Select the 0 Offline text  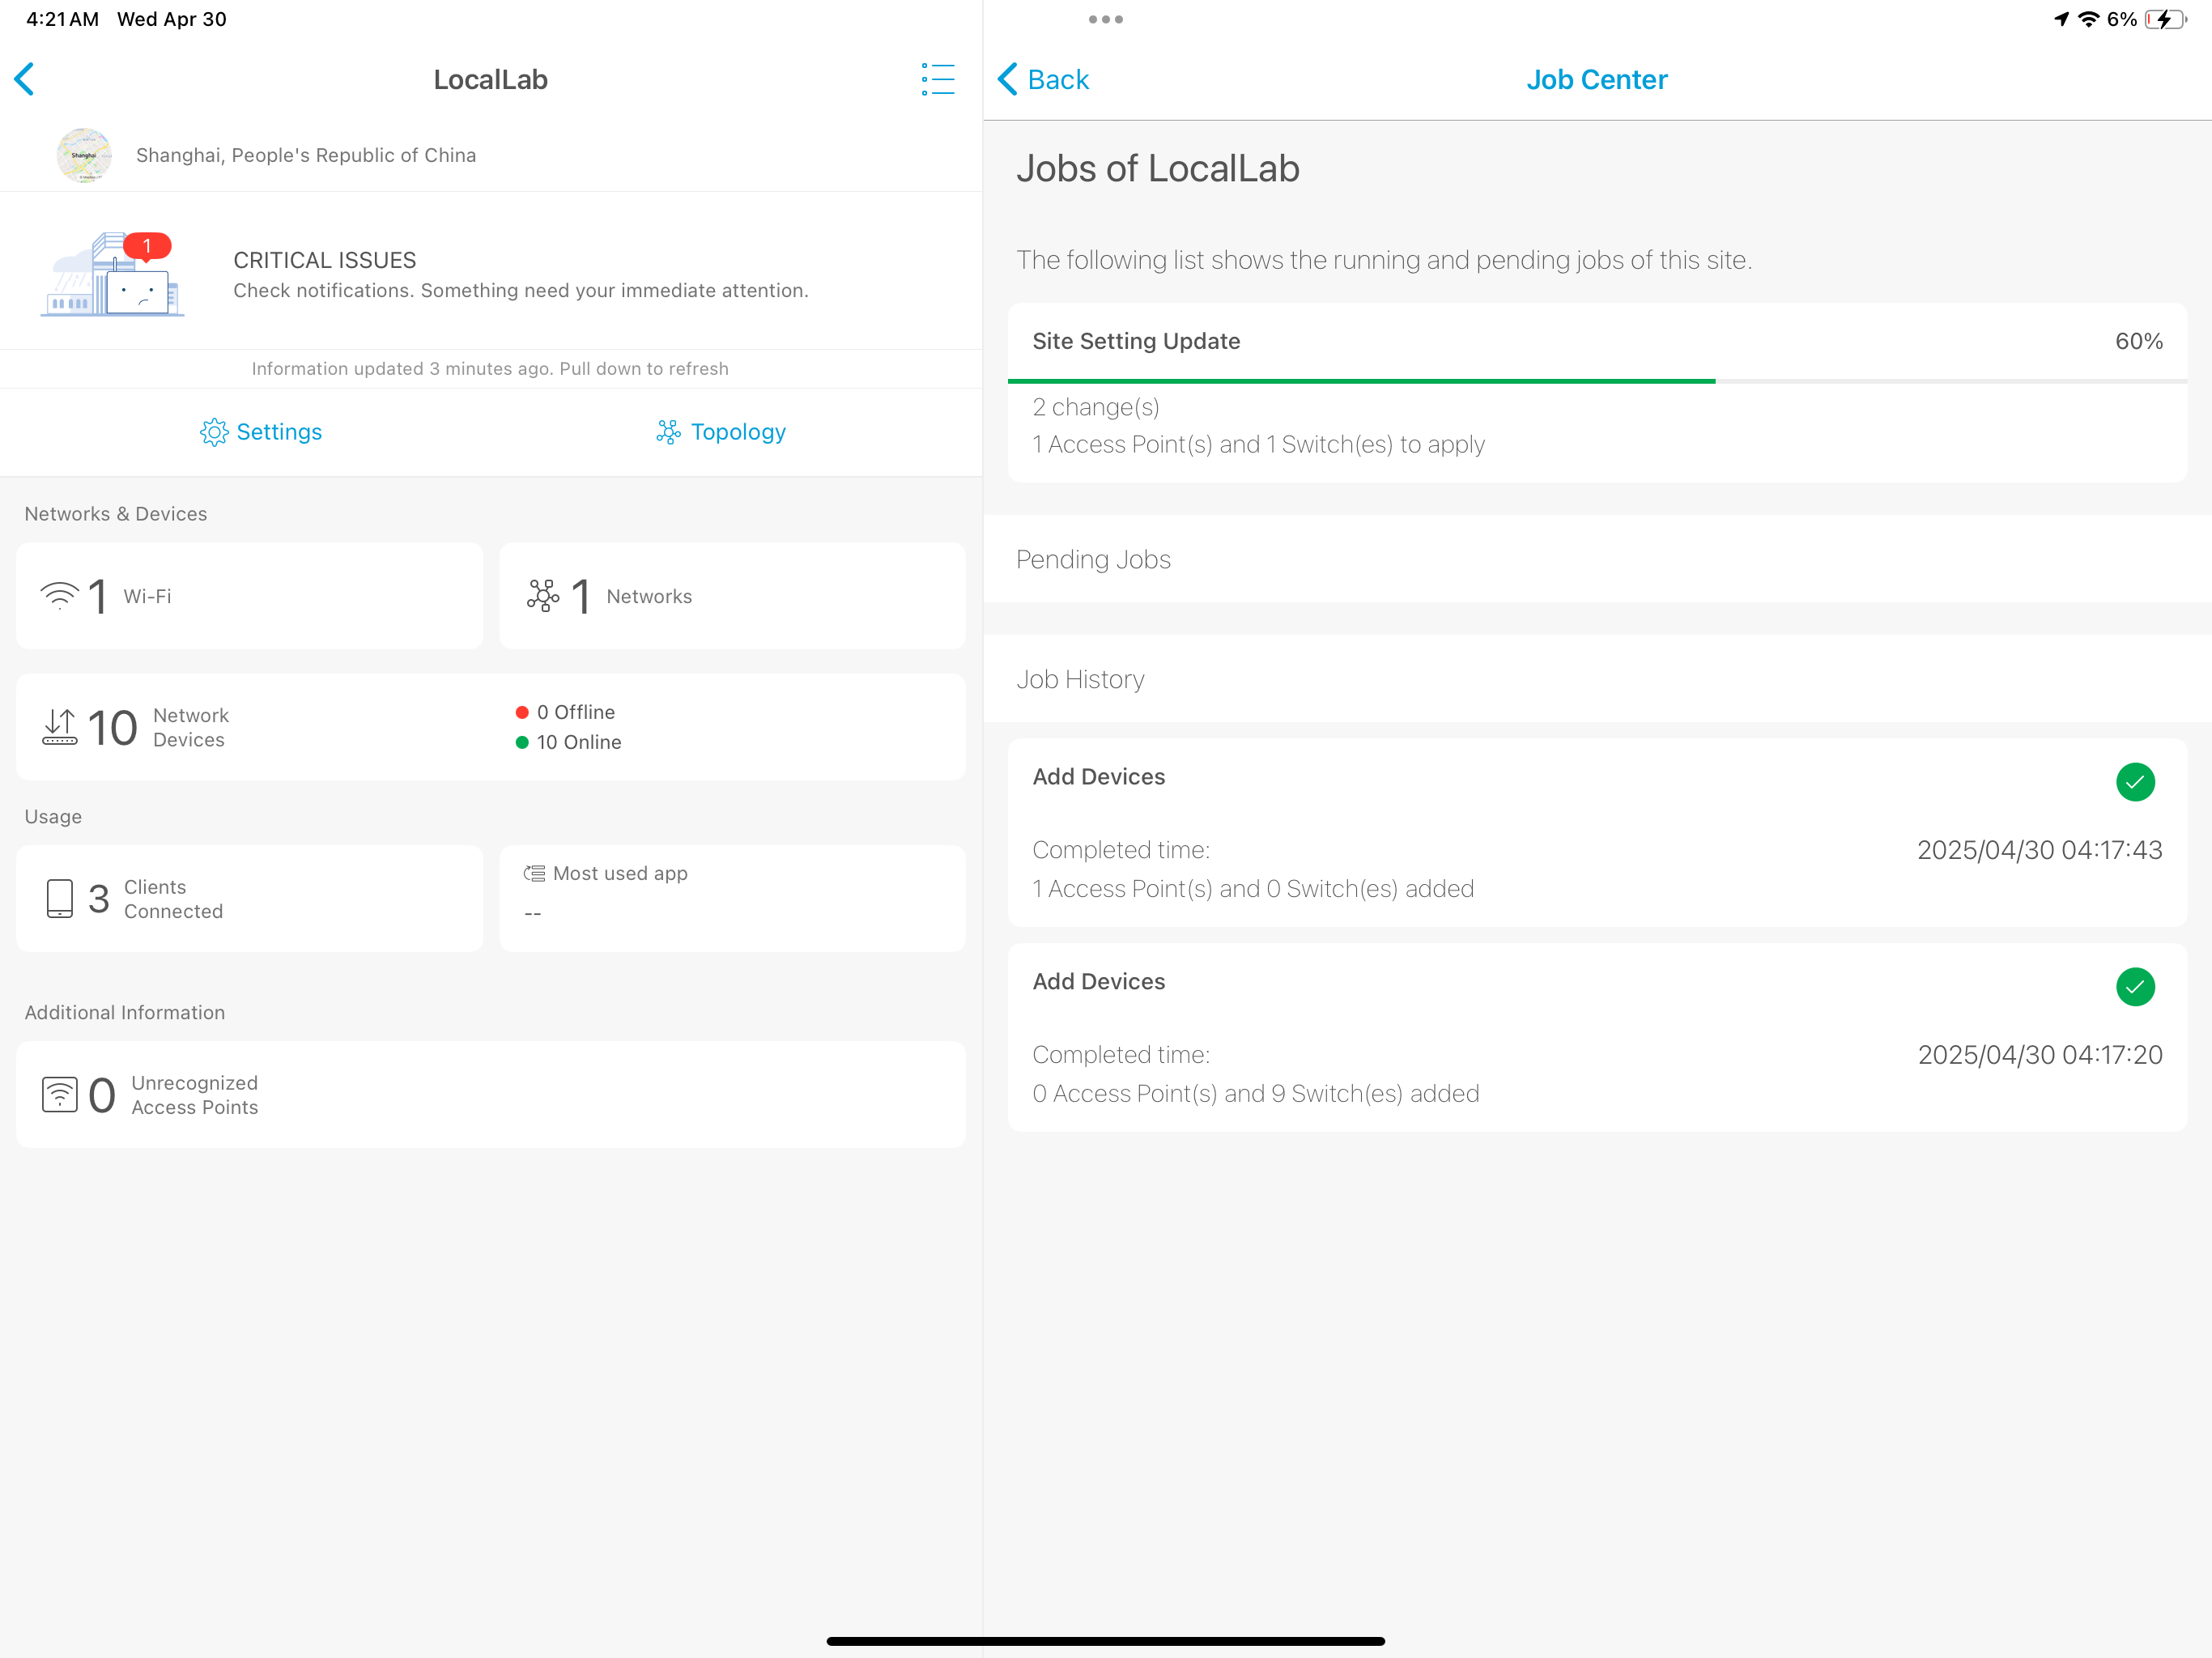point(575,712)
